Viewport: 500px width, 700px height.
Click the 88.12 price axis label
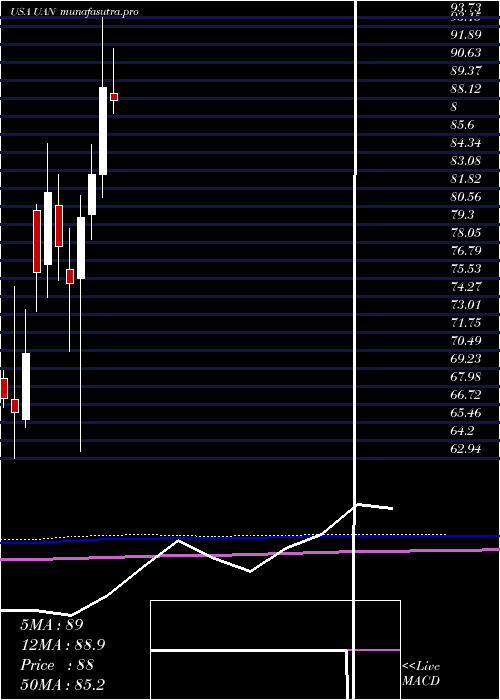tap(466, 89)
